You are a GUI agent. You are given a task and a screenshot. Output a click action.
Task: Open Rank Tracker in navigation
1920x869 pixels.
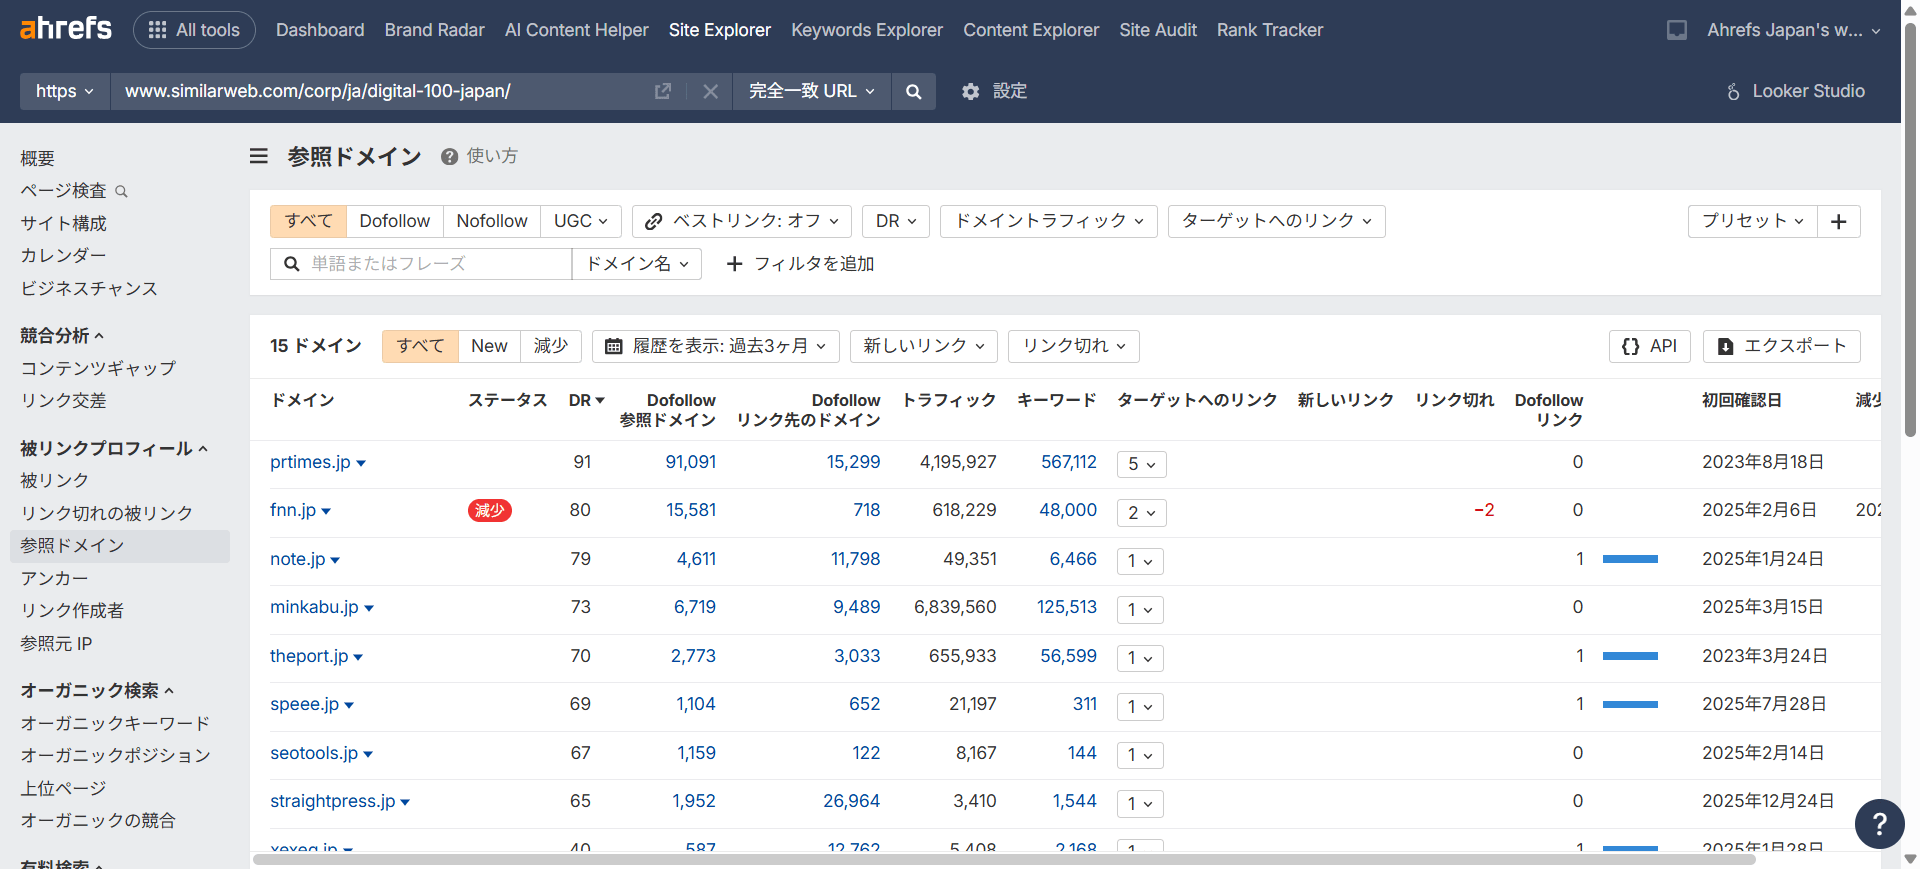1270,30
